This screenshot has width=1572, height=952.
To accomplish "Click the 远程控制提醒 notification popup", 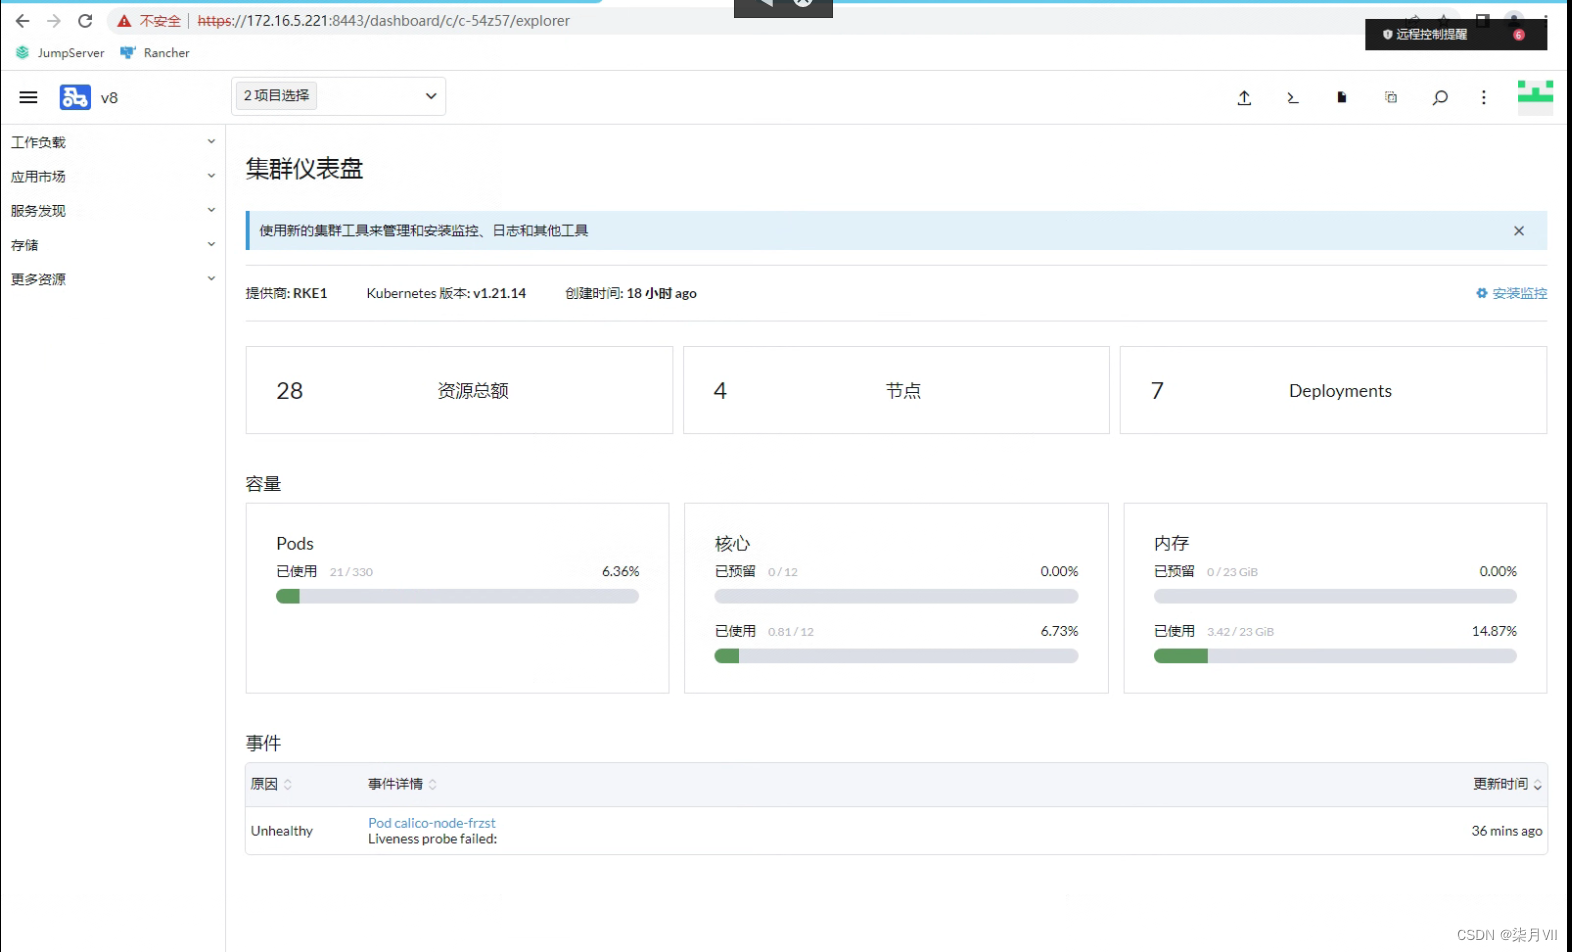I will (1456, 34).
